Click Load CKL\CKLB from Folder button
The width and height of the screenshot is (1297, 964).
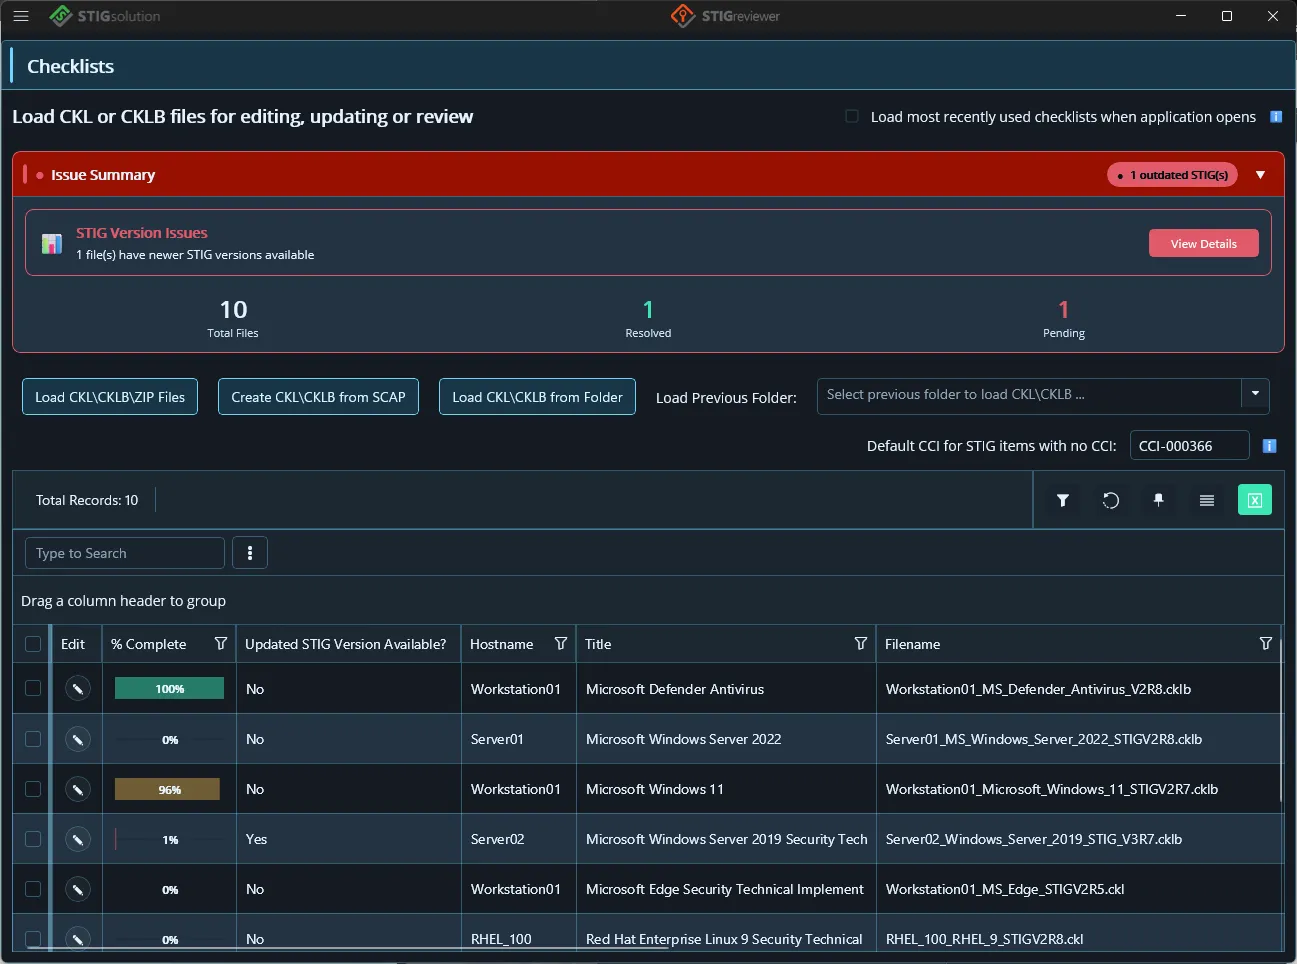tap(537, 397)
